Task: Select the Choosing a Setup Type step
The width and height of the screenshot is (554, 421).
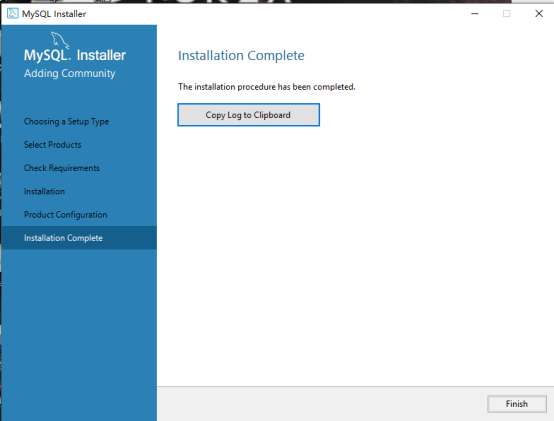Action: [x=66, y=121]
